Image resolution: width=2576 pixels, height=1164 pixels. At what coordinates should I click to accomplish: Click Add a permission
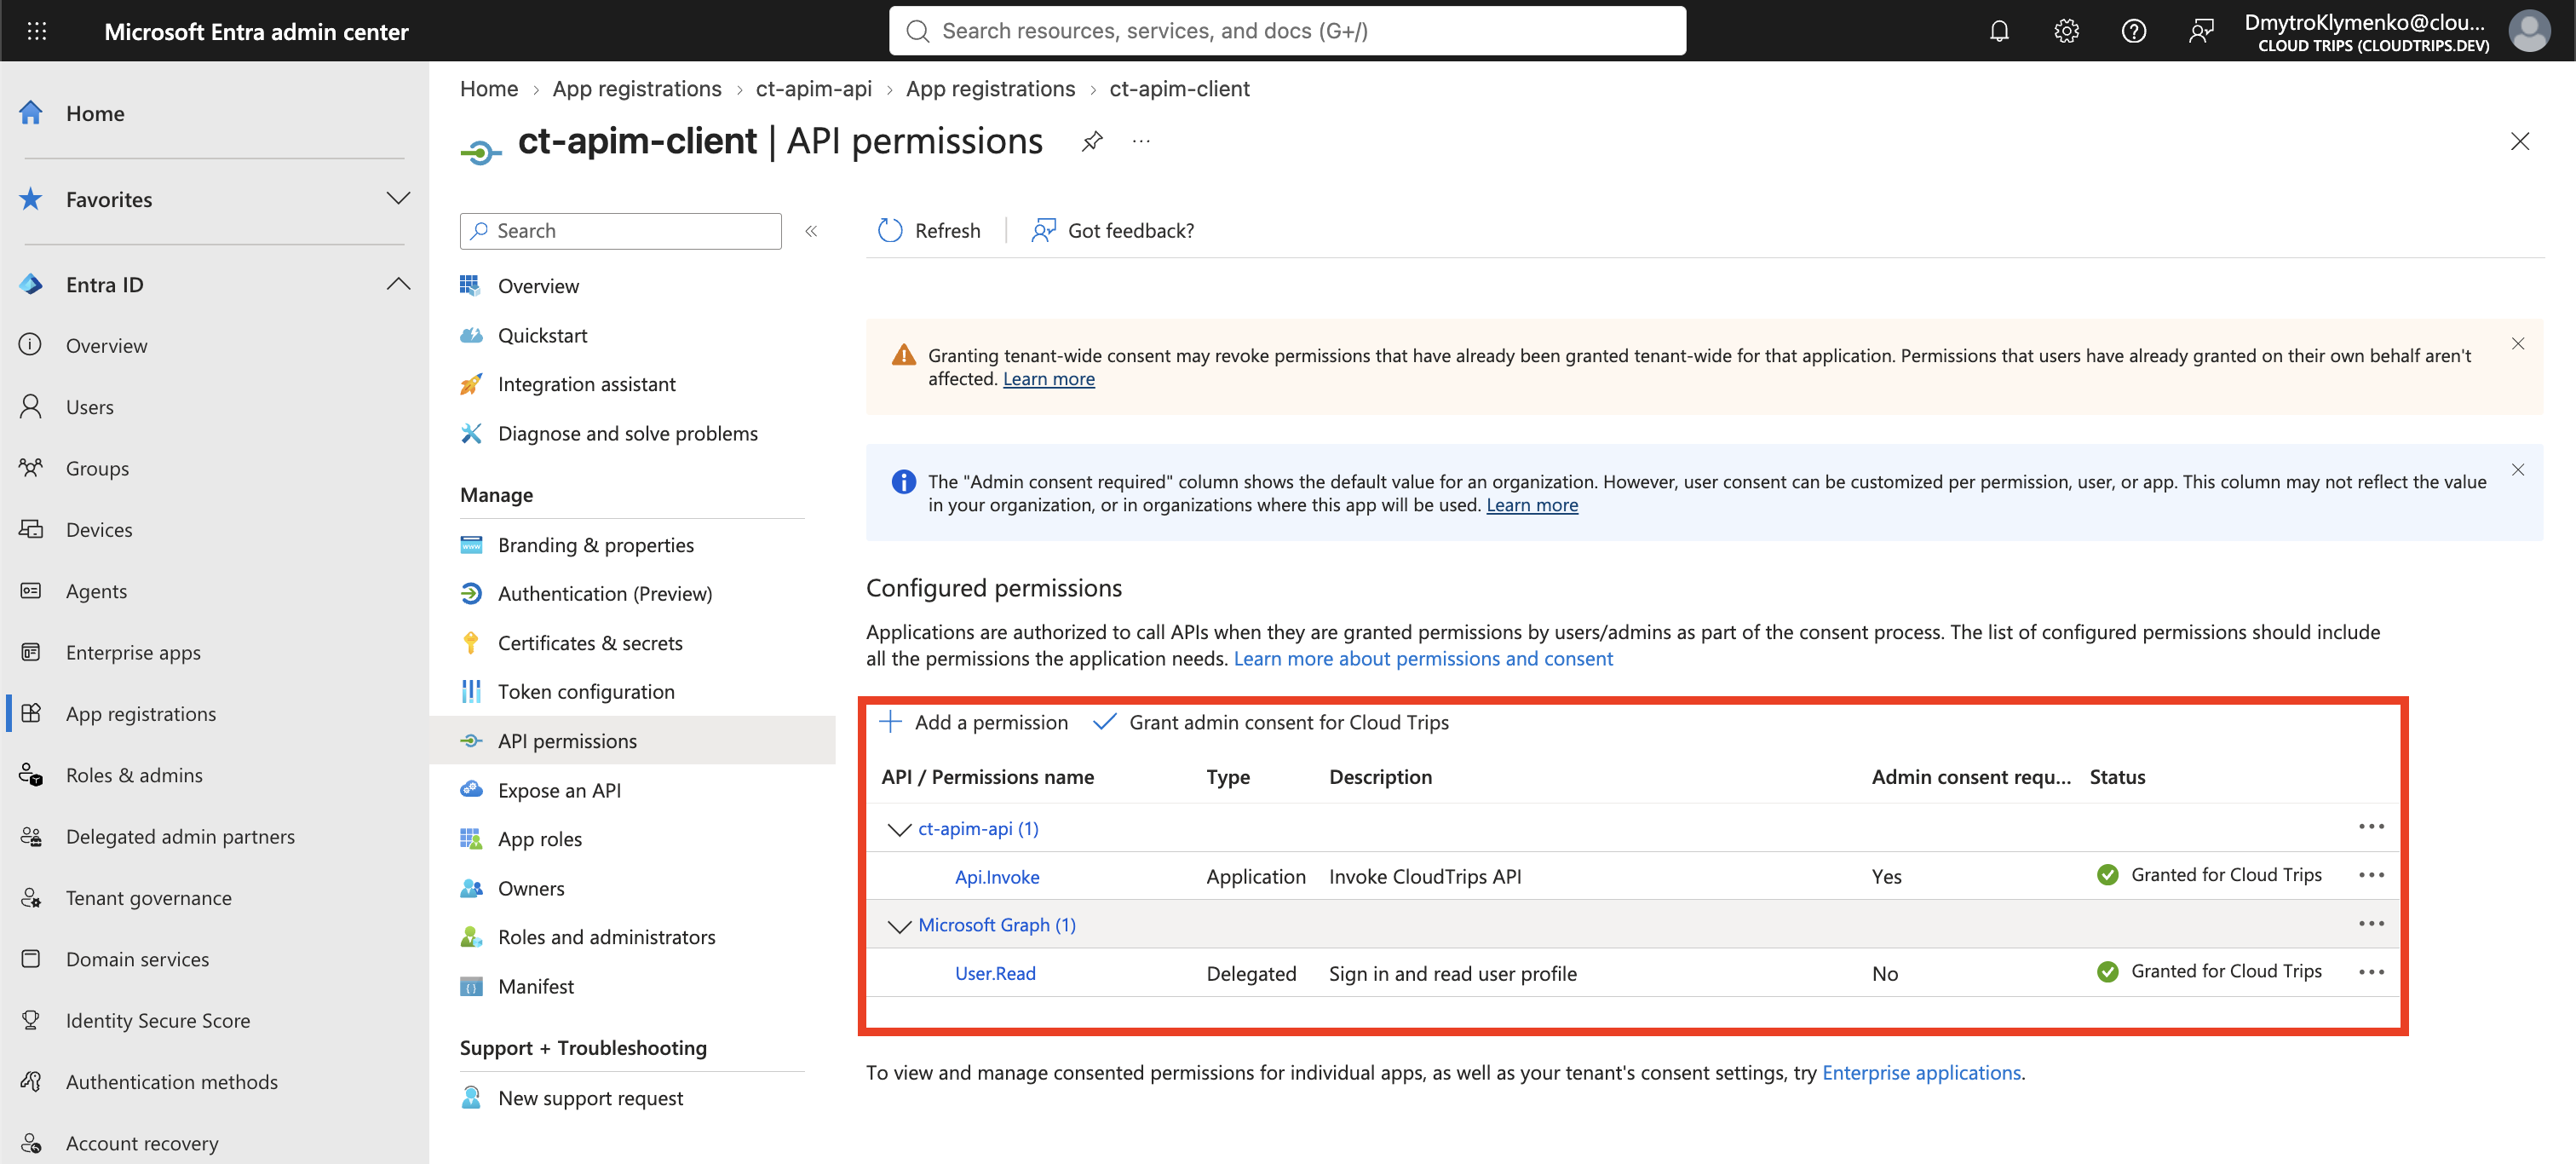click(x=974, y=722)
